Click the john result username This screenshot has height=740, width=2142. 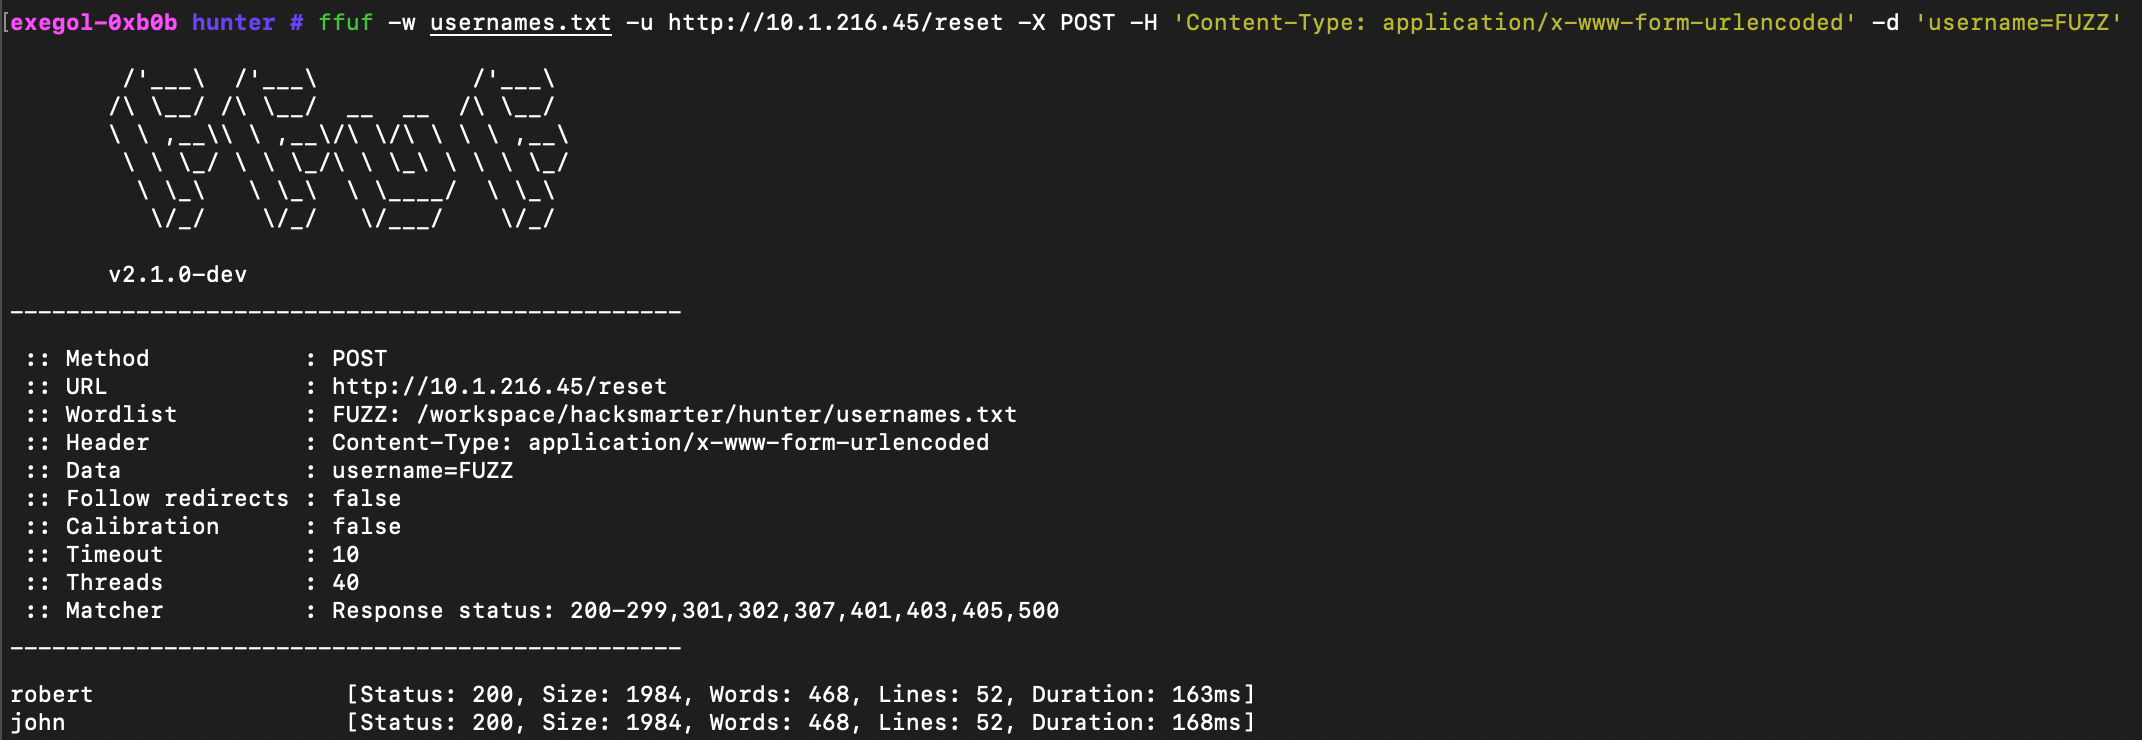[x=38, y=723]
